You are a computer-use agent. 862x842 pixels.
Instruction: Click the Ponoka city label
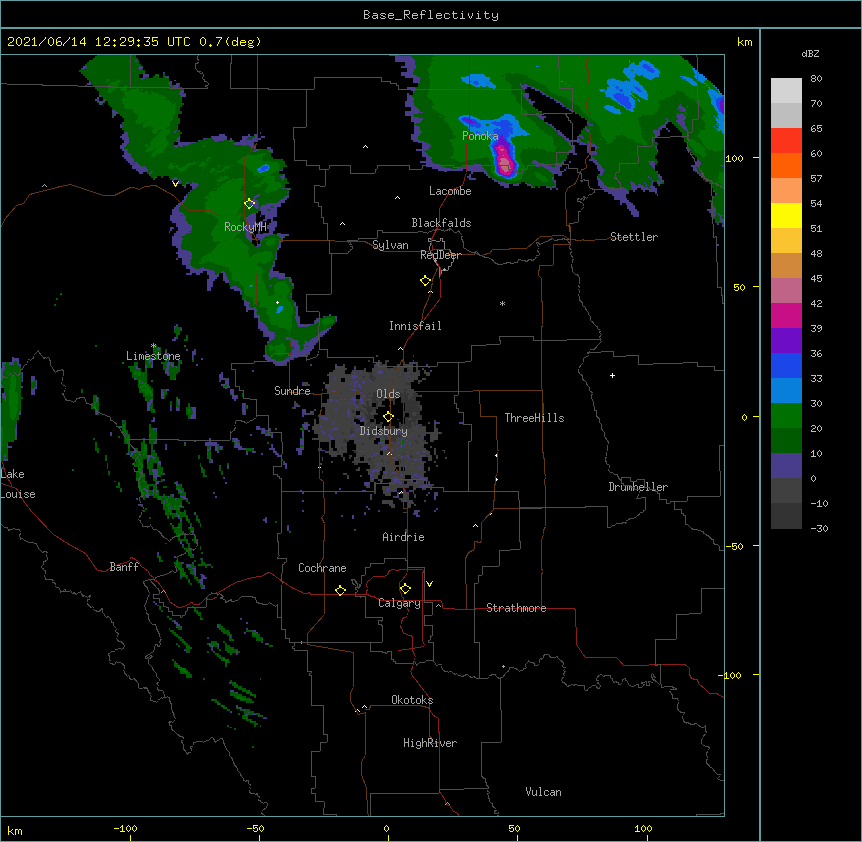coord(480,136)
